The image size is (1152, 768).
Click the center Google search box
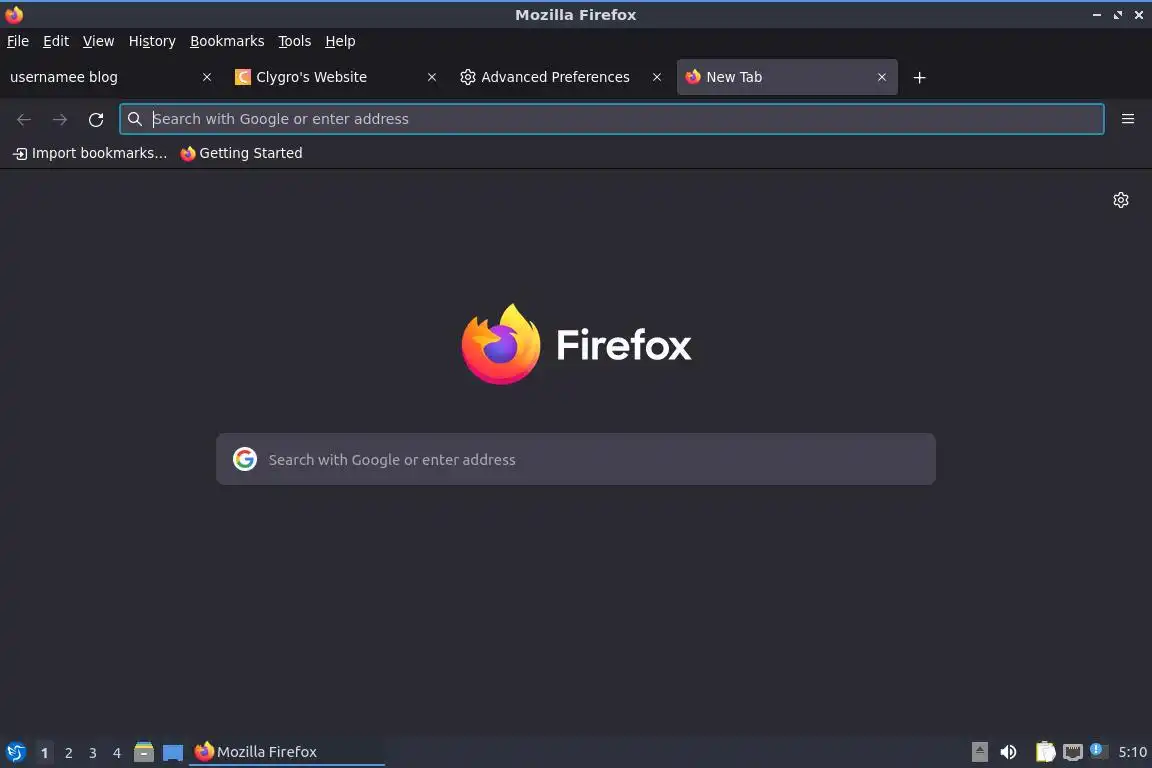[576, 459]
